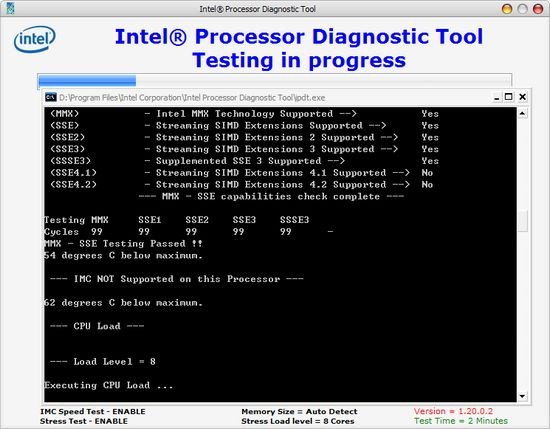Click the Stress Load level = 8 Cores text

(x=297, y=421)
